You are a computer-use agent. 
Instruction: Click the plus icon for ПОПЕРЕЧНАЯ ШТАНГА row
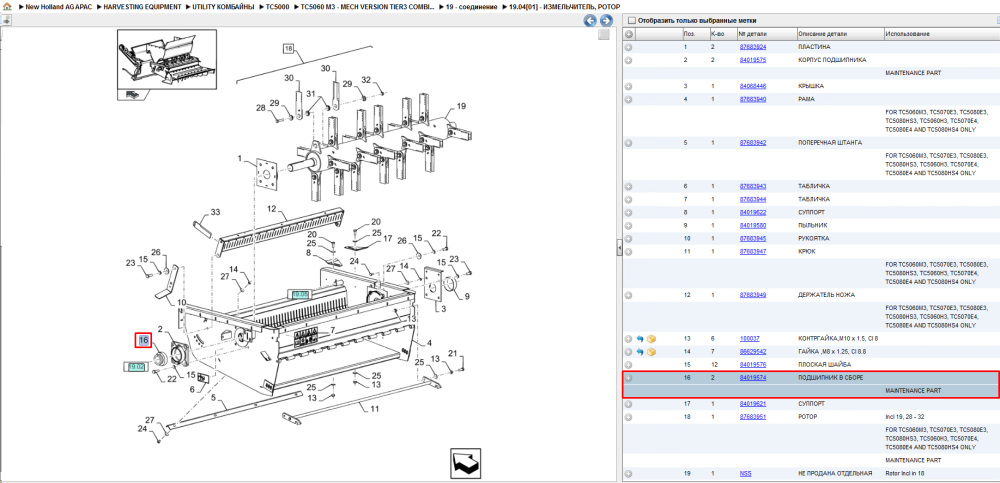(x=628, y=143)
